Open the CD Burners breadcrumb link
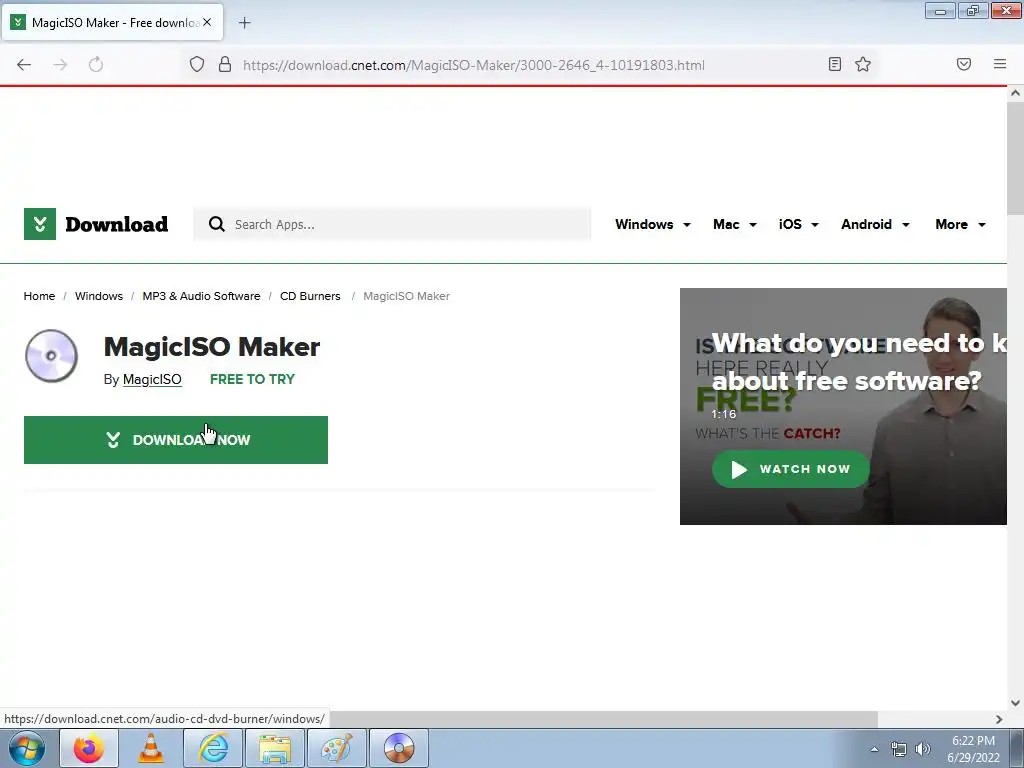Viewport: 1024px width, 768px height. 310,296
